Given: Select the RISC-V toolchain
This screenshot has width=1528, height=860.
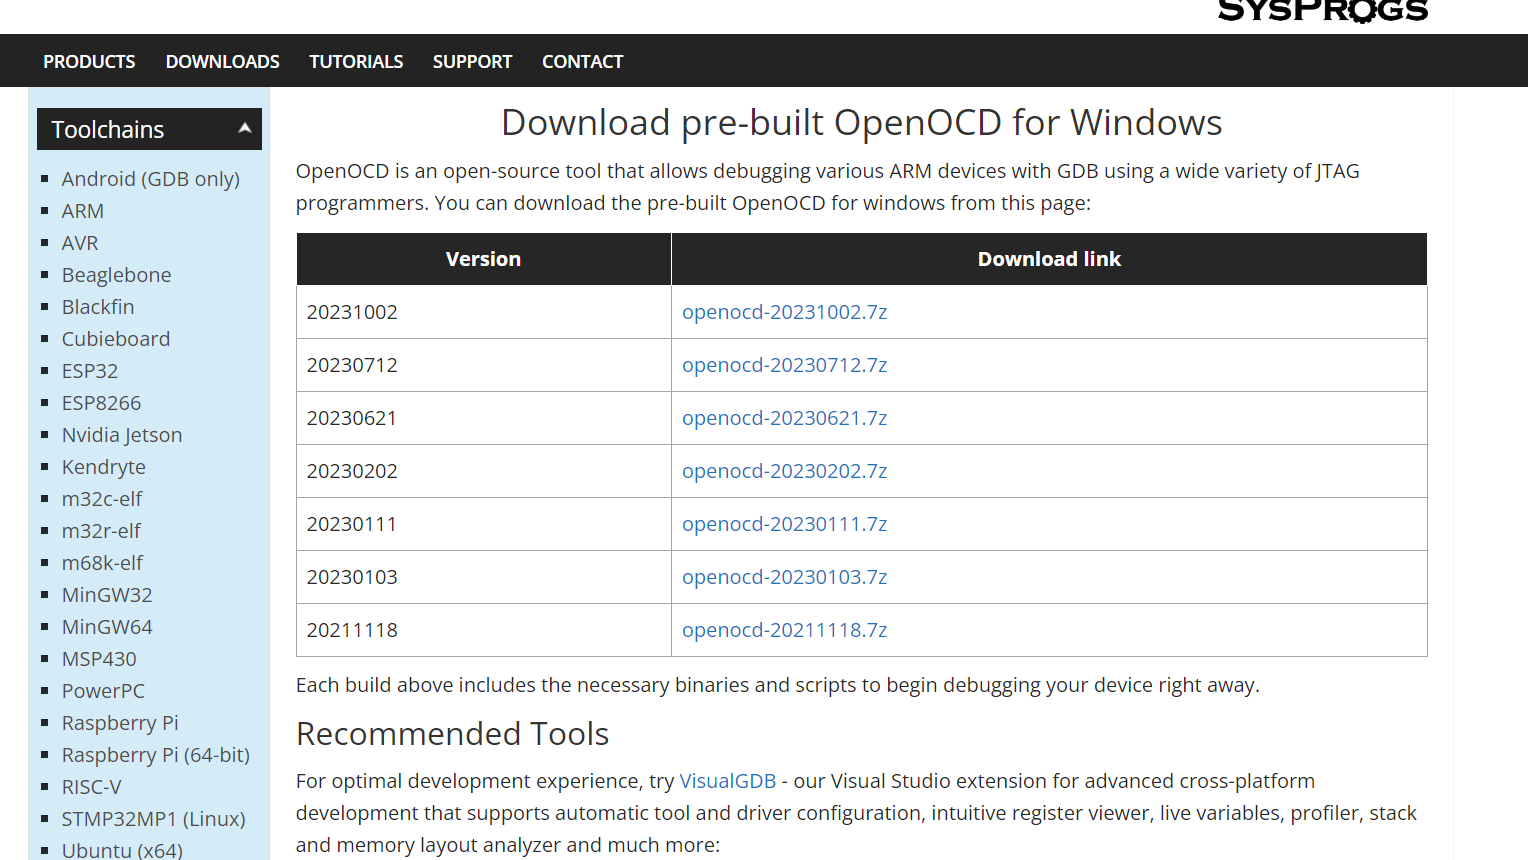Looking at the screenshot, I should 91,786.
